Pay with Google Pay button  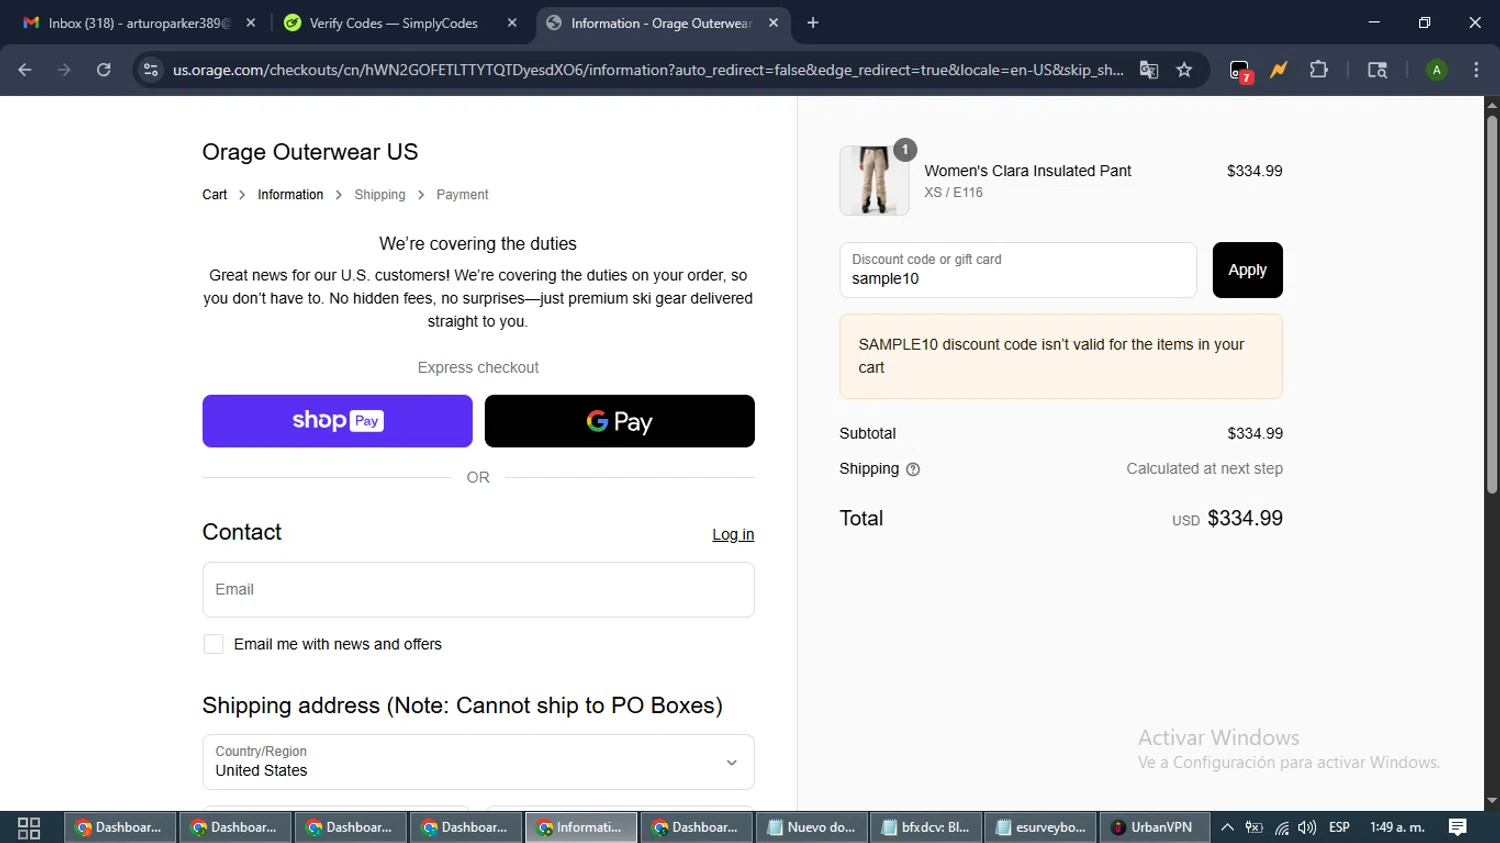(x=619, y=421)
